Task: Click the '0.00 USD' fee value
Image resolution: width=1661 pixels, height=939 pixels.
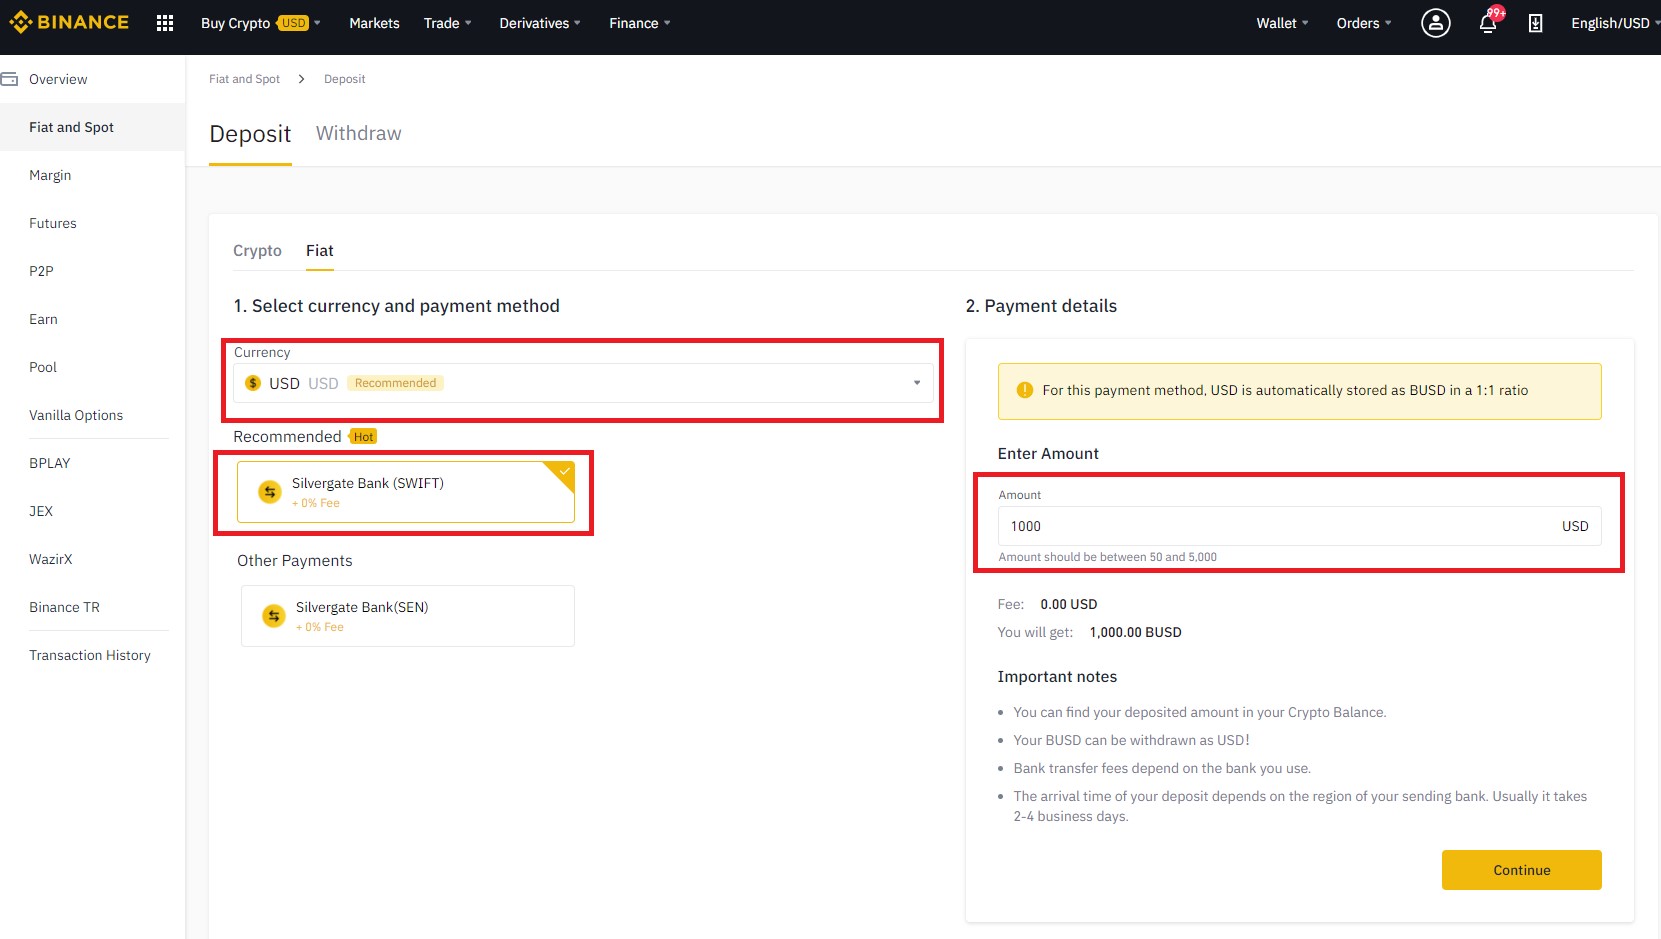Action: pos(1068,604)
